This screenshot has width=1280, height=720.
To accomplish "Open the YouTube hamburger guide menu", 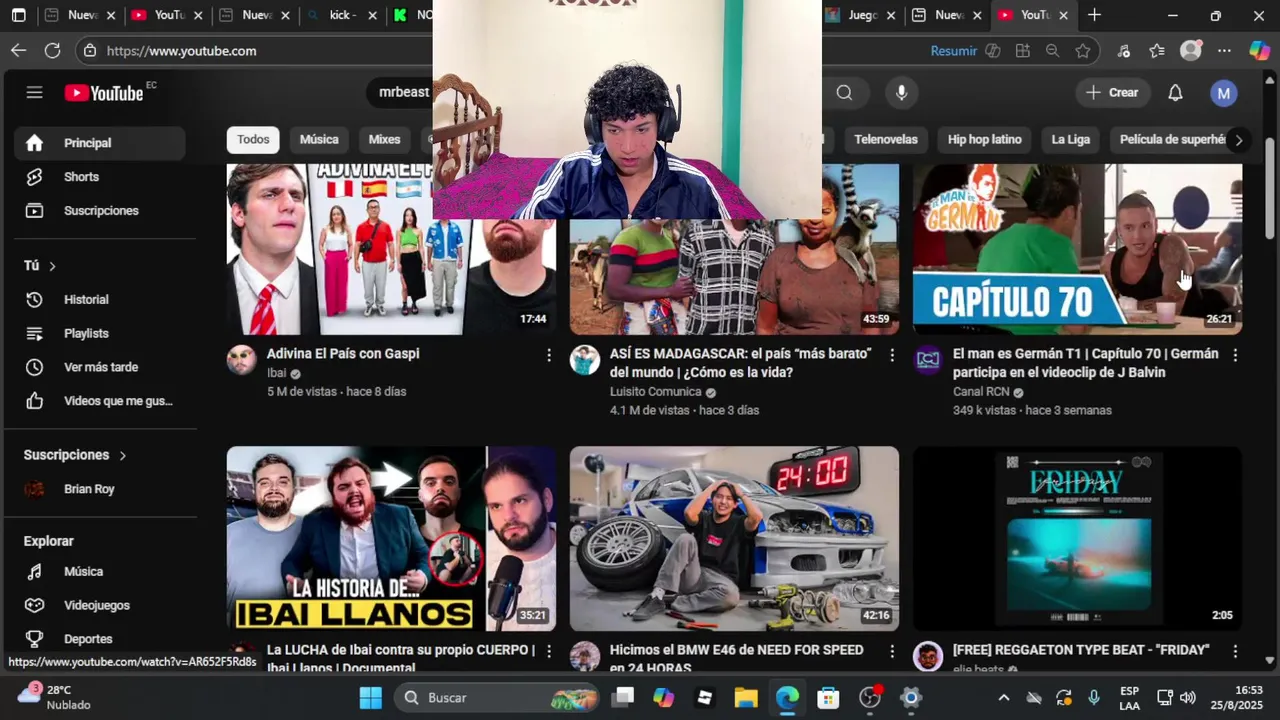I will (x=34, y=93).
